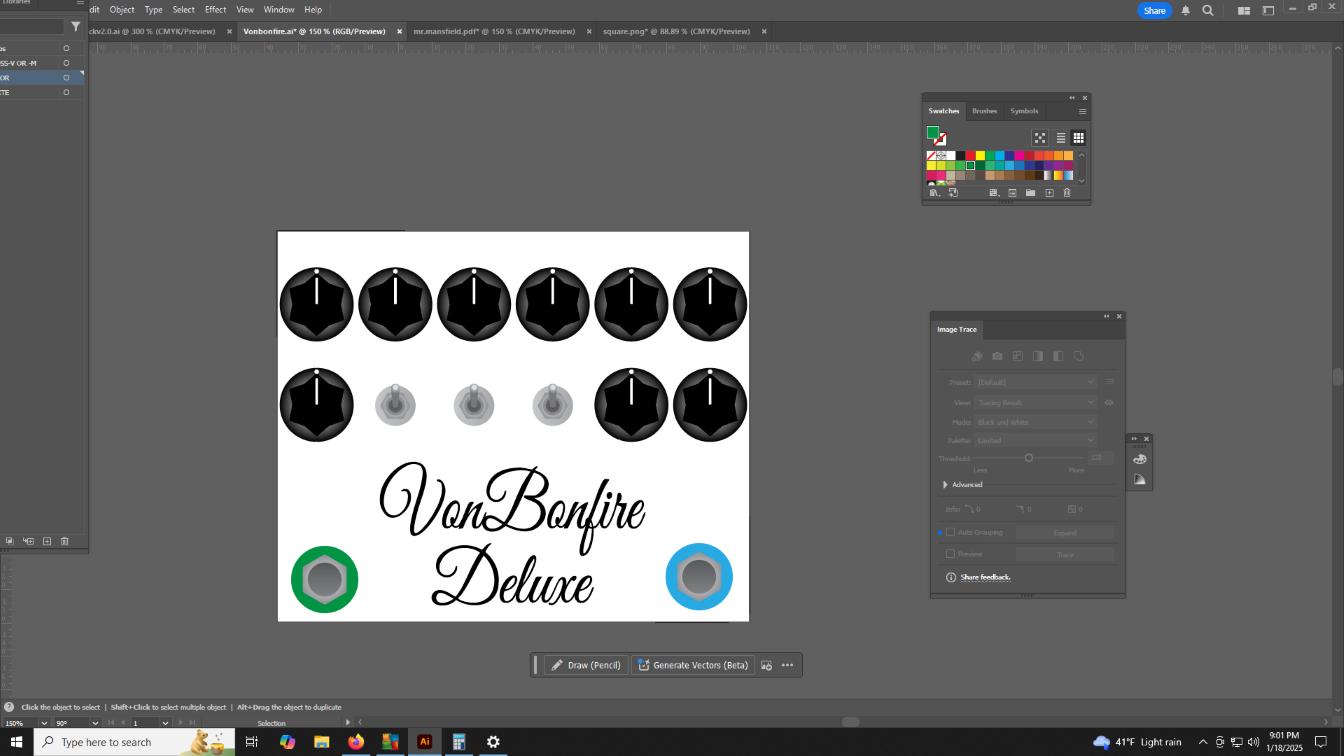Open the Color Guide palette icon
This screenshot has width=1344, height=756.
point(1139,459)
